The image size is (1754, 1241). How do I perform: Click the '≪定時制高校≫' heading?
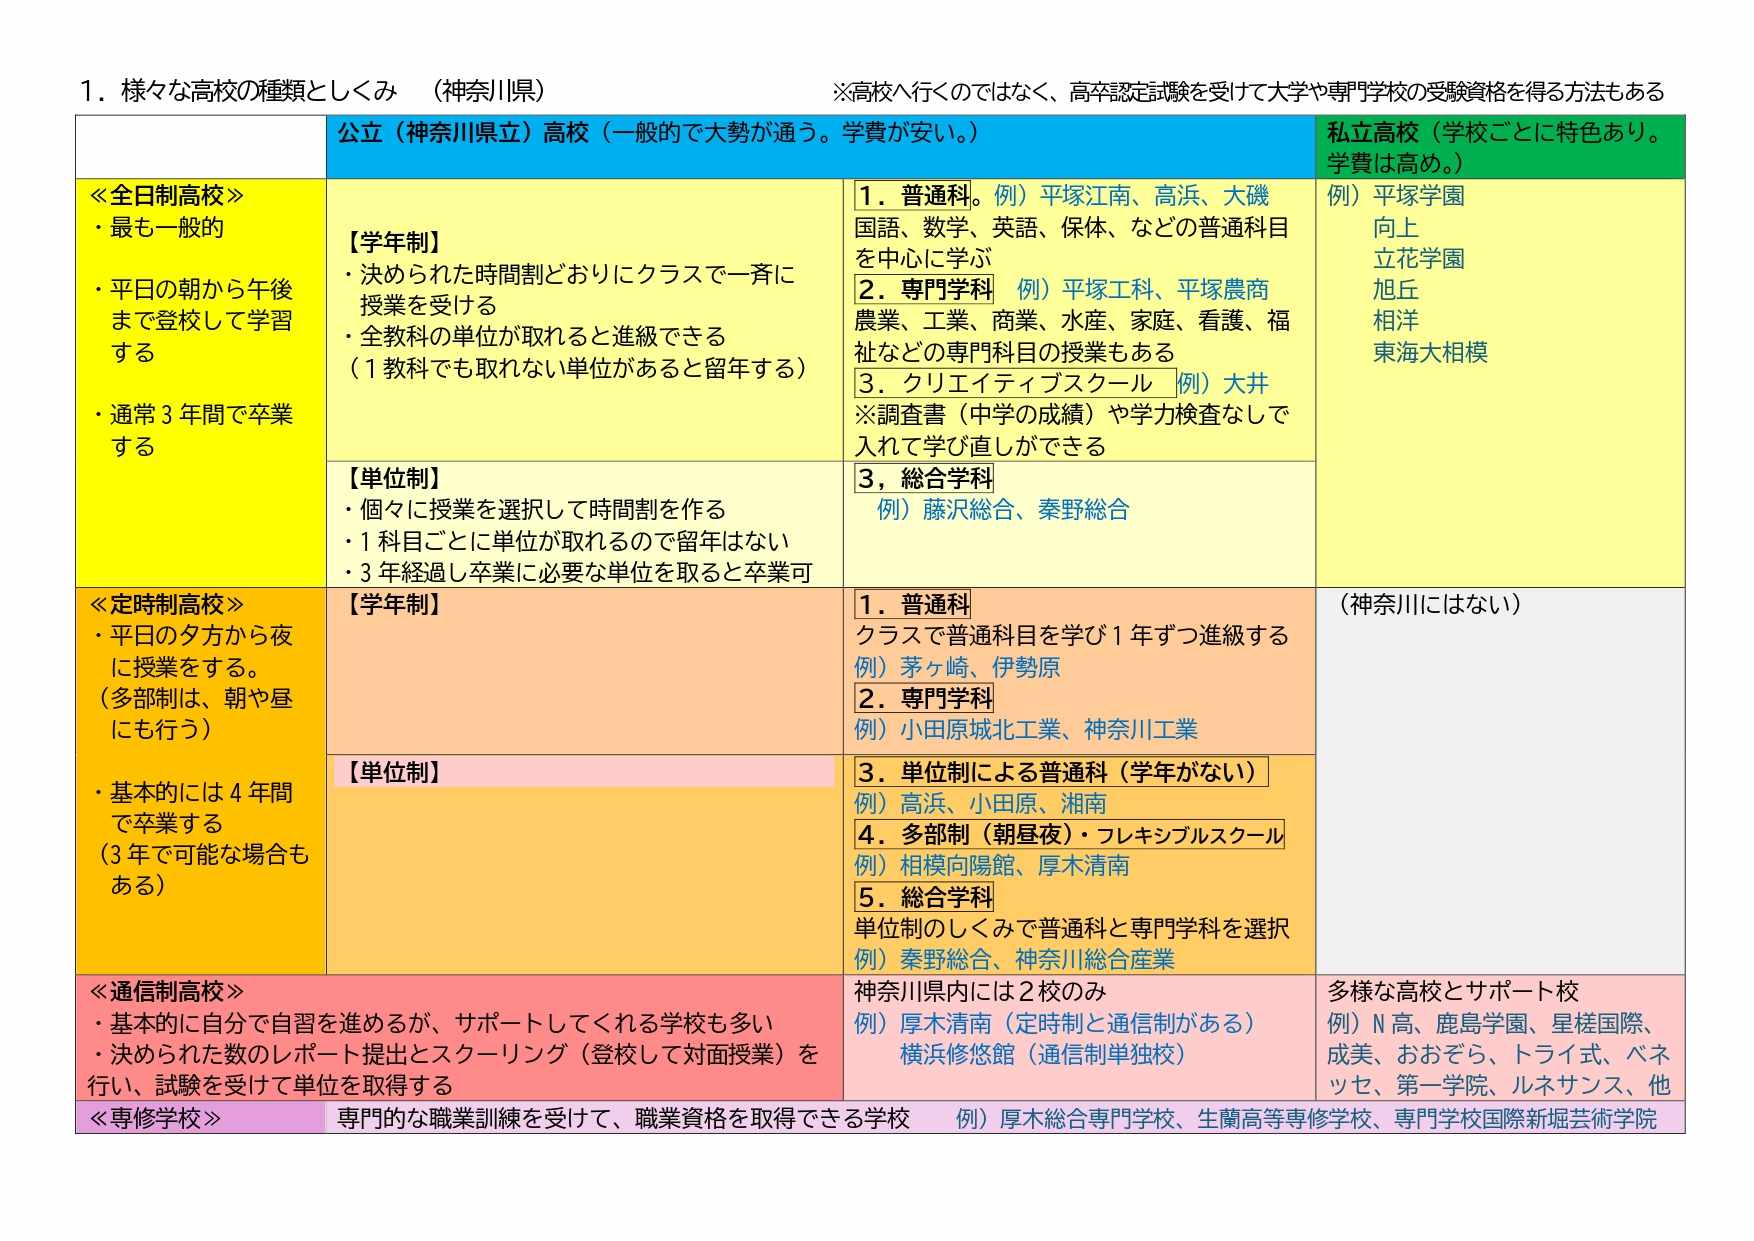point(166,605)
